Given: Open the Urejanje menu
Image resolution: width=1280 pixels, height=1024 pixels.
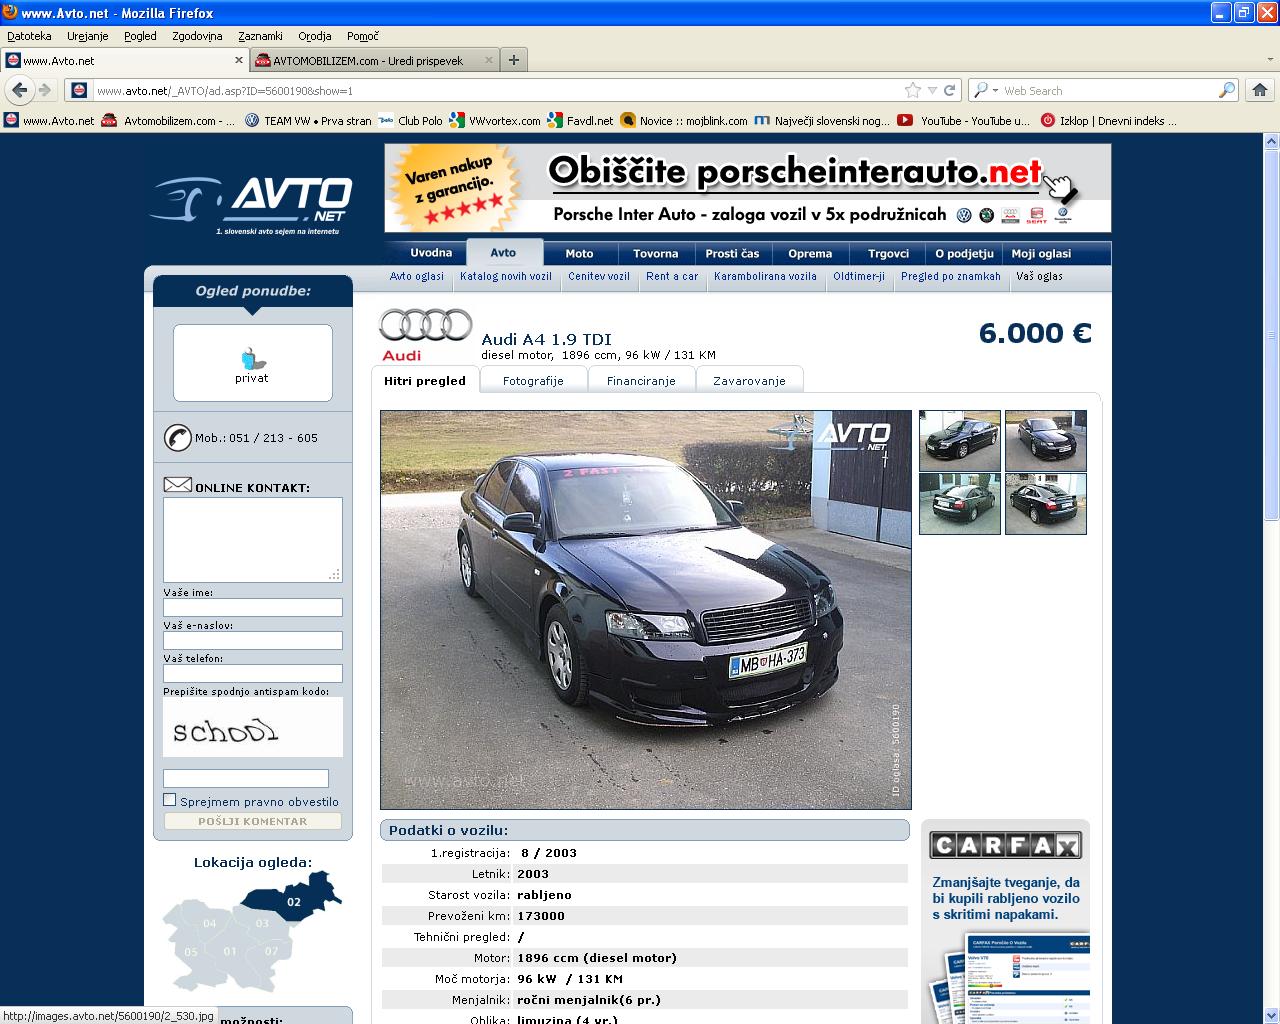Looking at the screenshot, I should (x=88, y=36).
